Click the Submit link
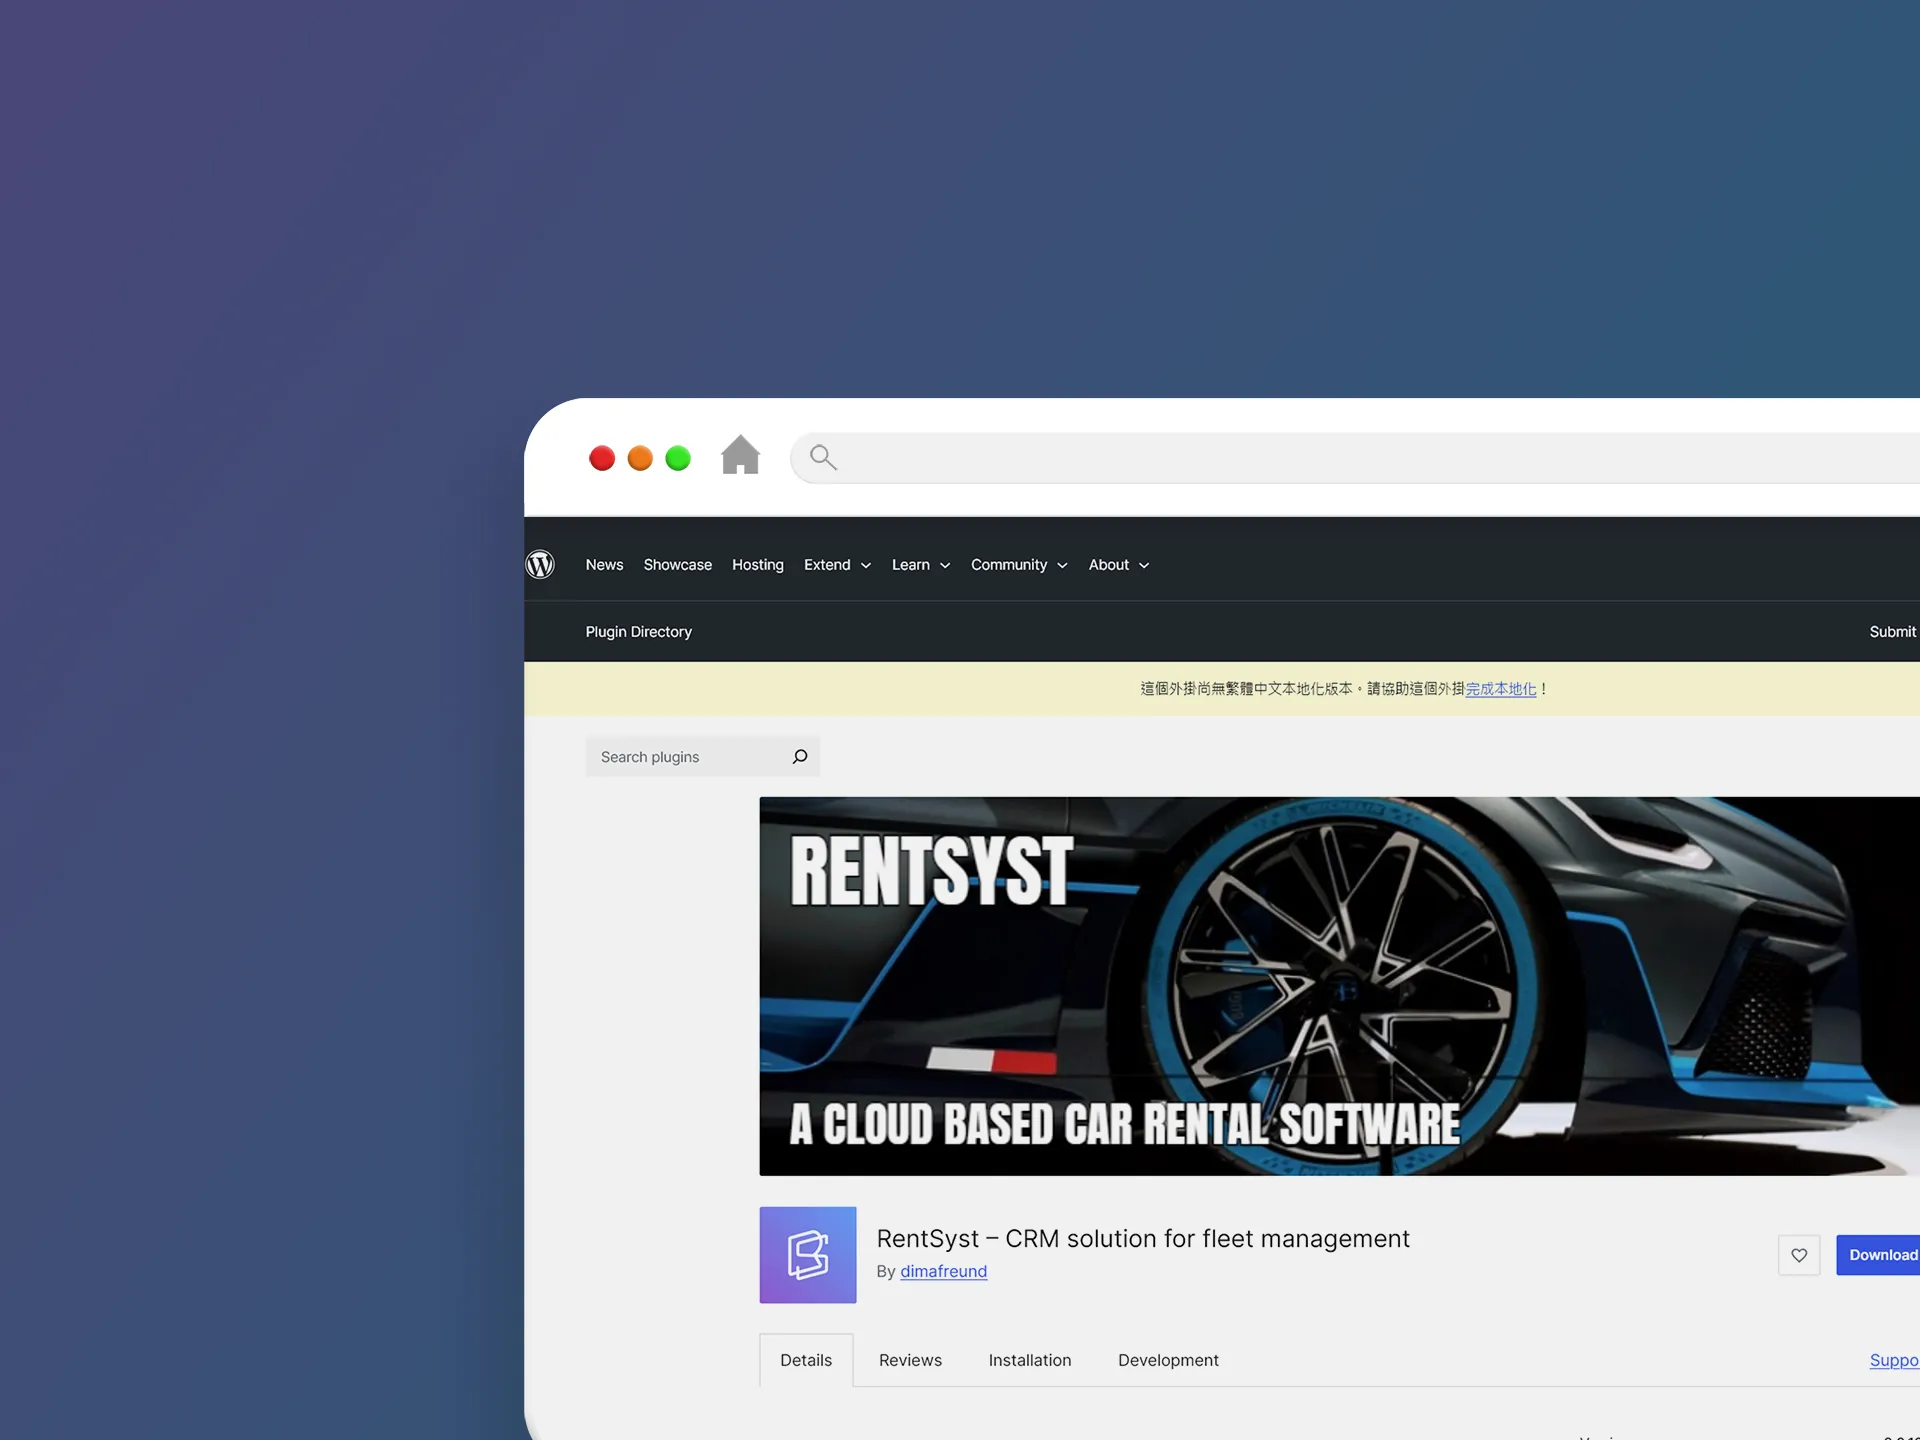 [x=1894, y=632]
